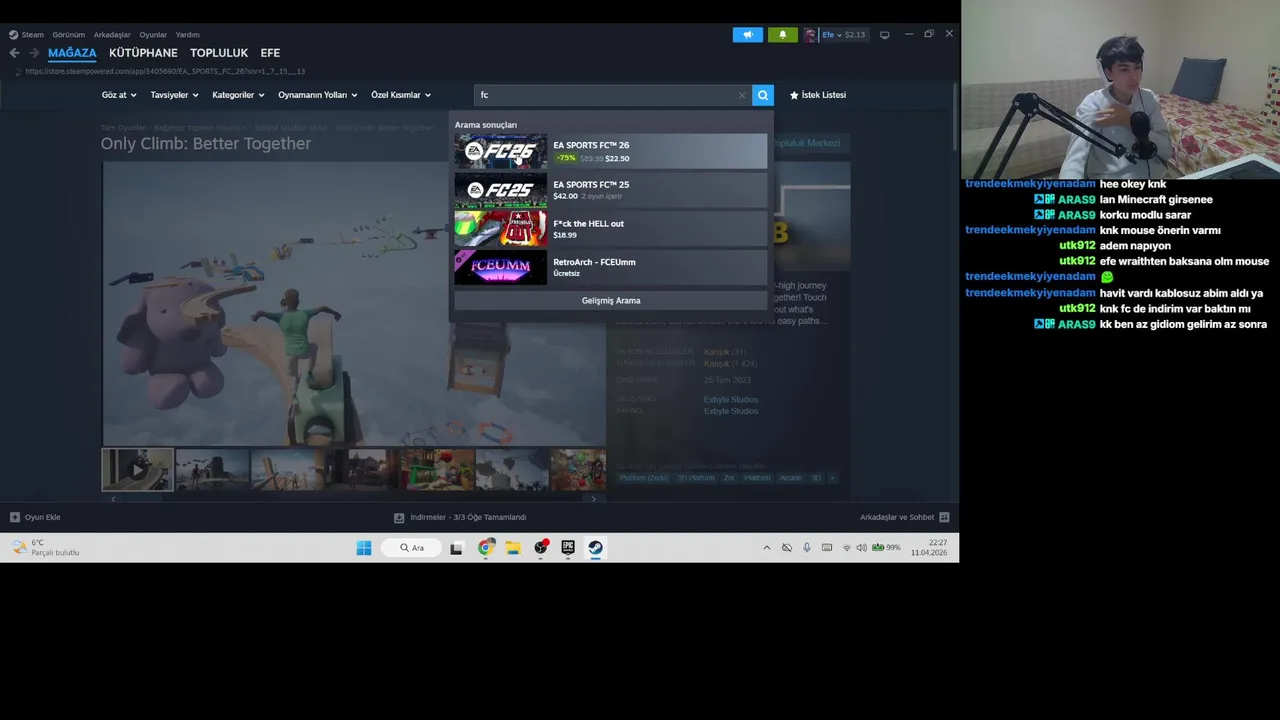Expand the Kategoriler dropdown
Viewport: 1280px width, 720px height.
[238, 95]
